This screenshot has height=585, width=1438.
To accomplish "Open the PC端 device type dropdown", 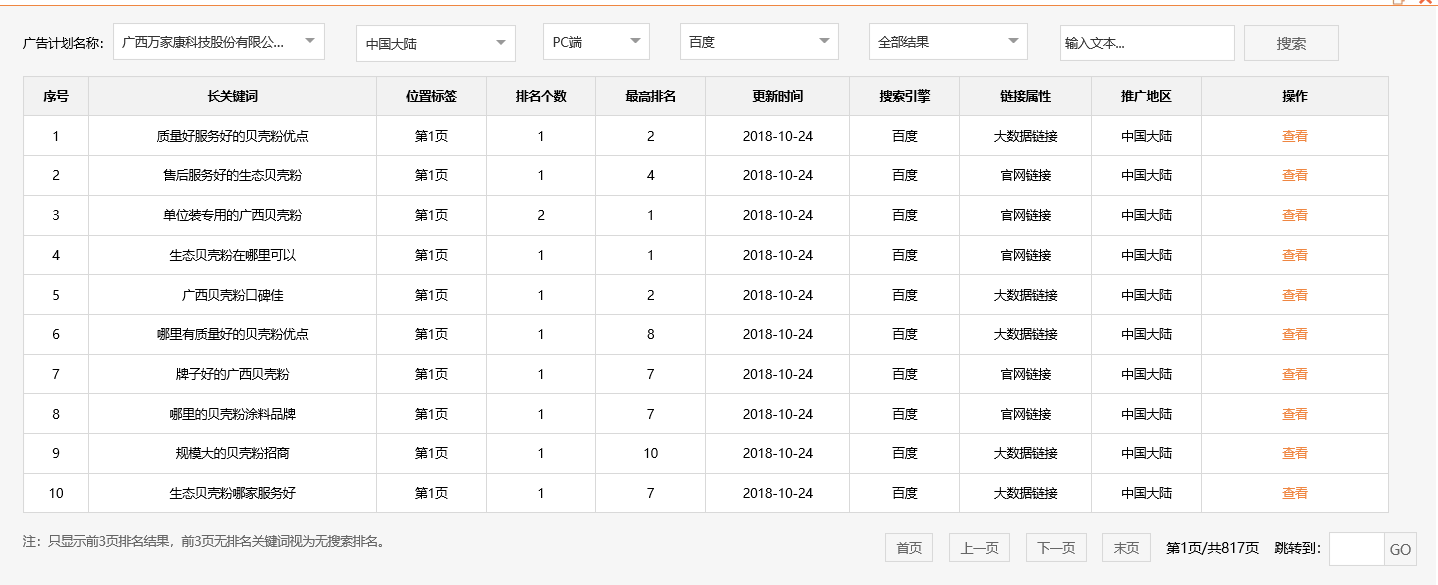I will point(594,41).
